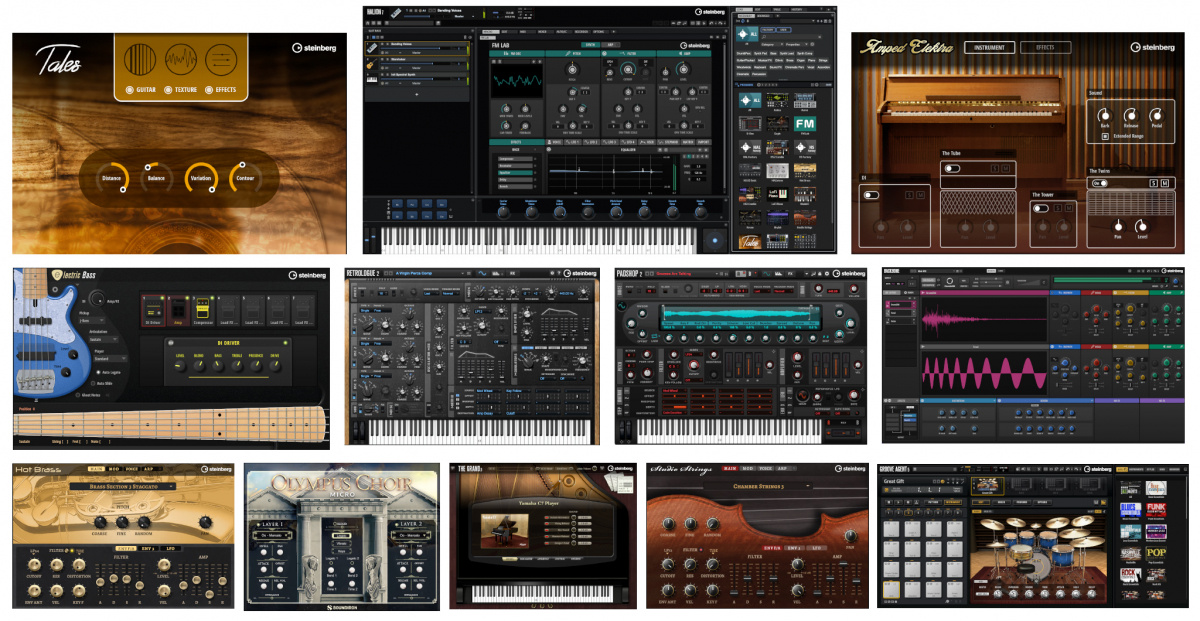
Task: Switch to the EFFECTS tab in Amped Elektra
Action: (x=1046, y=47)
